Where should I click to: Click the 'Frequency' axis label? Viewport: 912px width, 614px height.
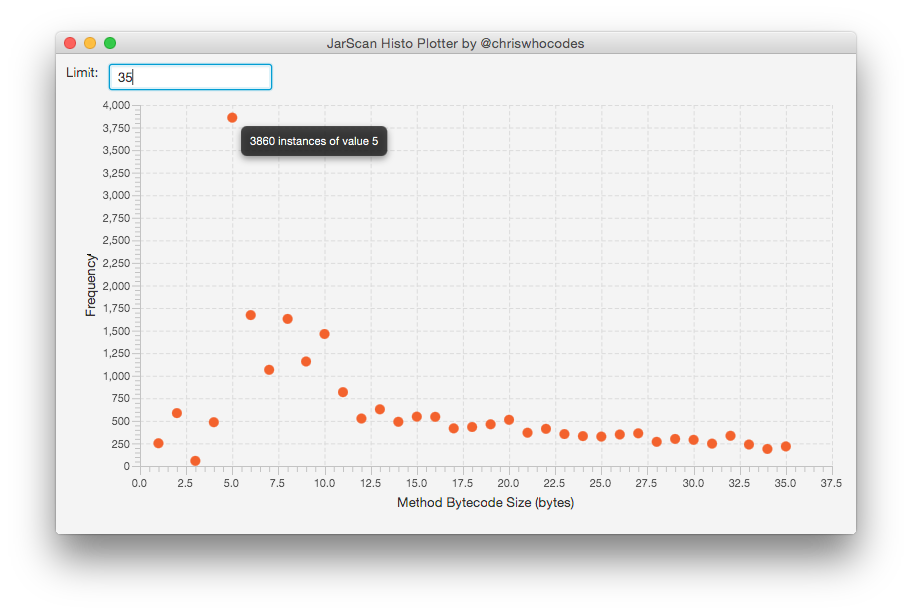coord(90,285)
